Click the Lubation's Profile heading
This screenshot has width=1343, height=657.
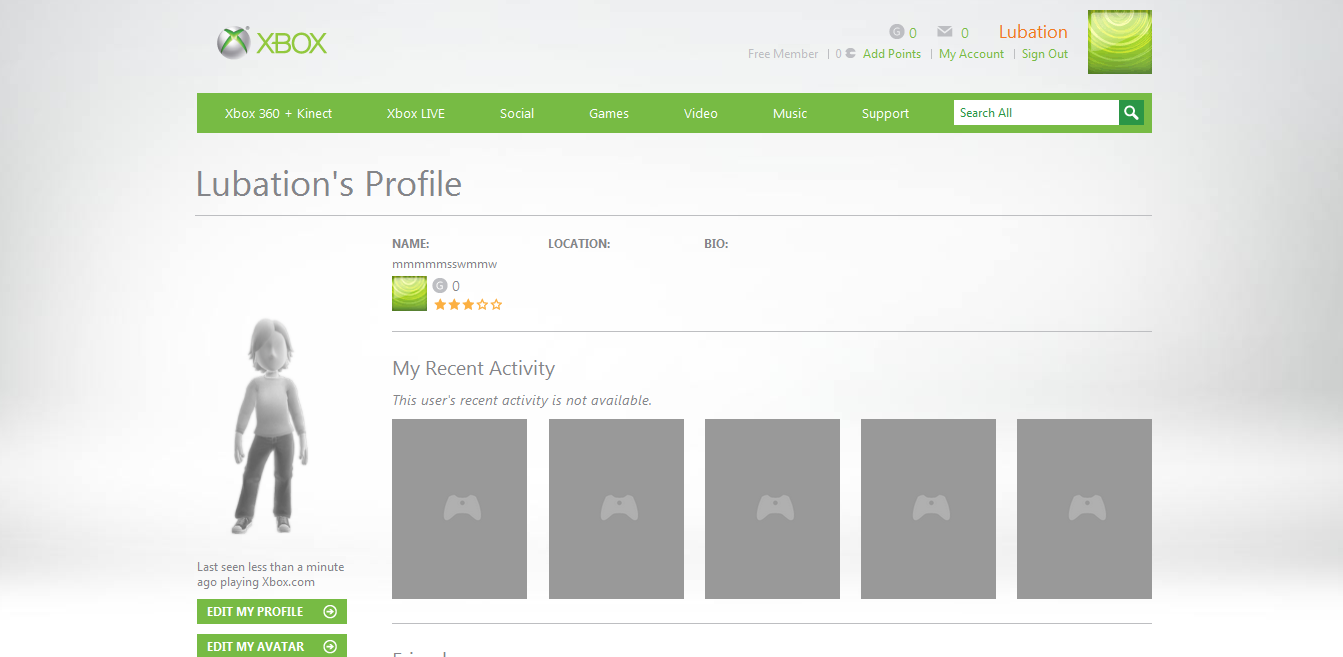coord(329,184)
